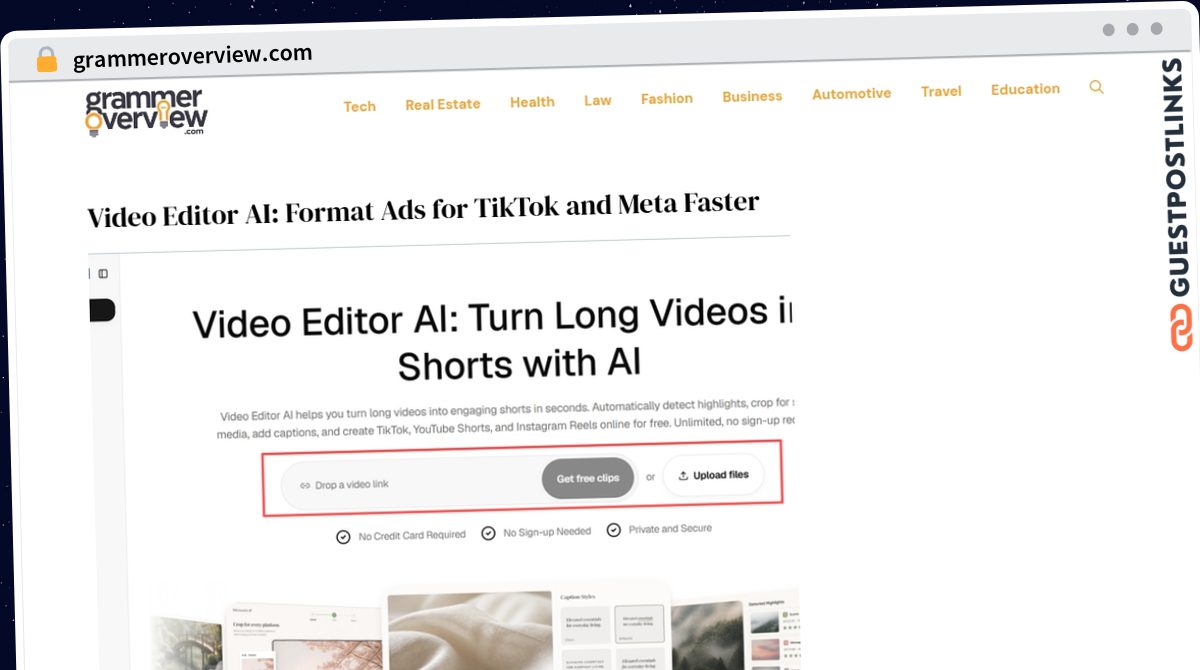Click the Turn Long Videos heading in the embedded page
Screen dimensions: 1200x670
click(x=491, y=339)
